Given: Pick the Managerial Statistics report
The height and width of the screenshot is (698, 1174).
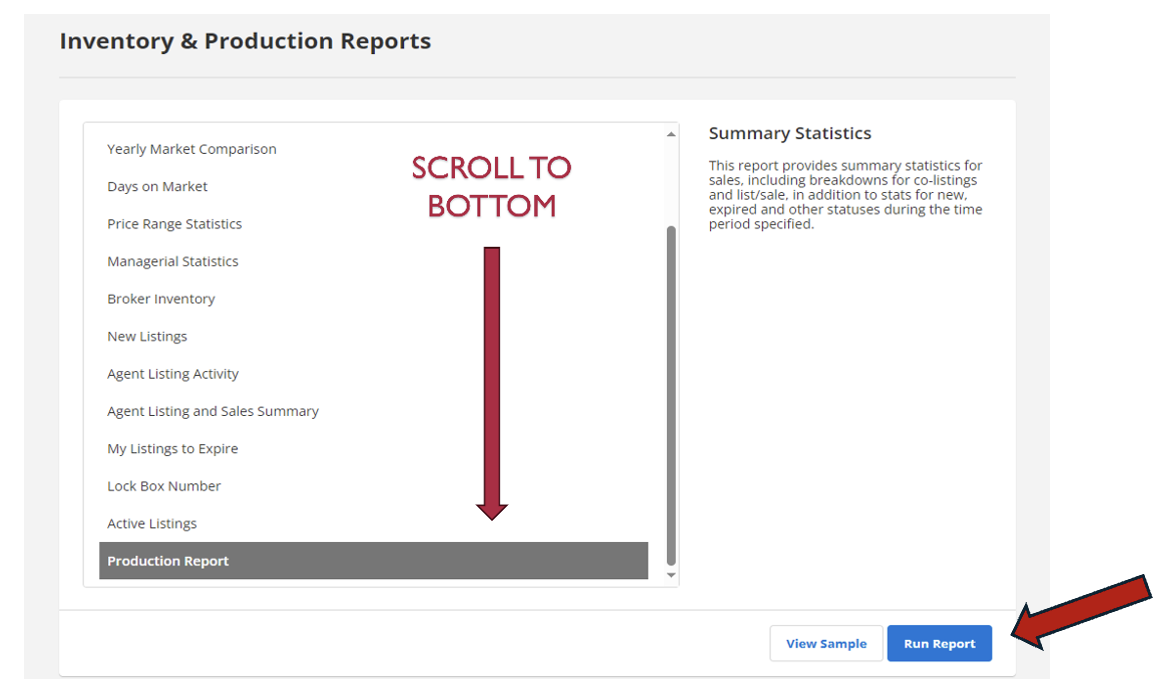Looking at the screenshot, I should coord(173,262).
